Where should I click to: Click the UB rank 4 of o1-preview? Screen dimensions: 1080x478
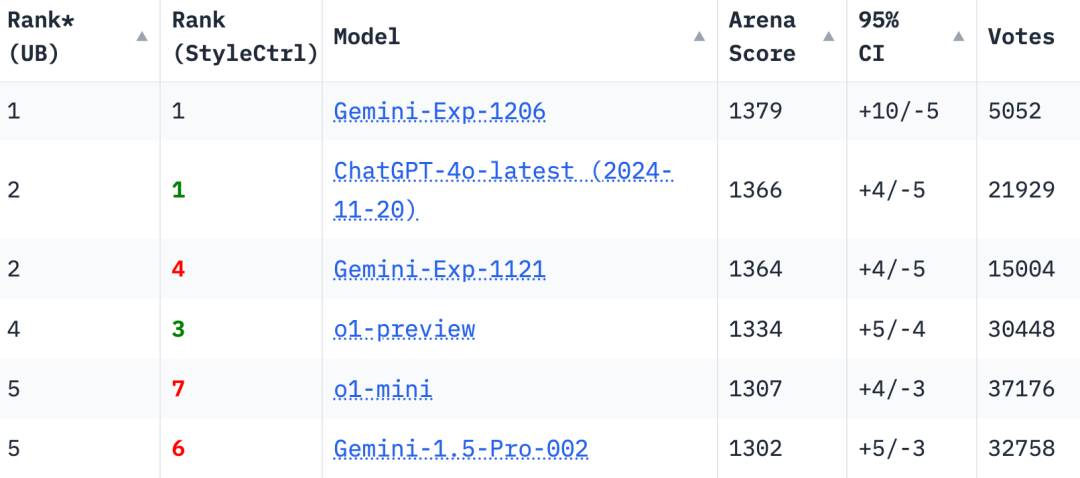pyautogui.click(x=14, y=329)
